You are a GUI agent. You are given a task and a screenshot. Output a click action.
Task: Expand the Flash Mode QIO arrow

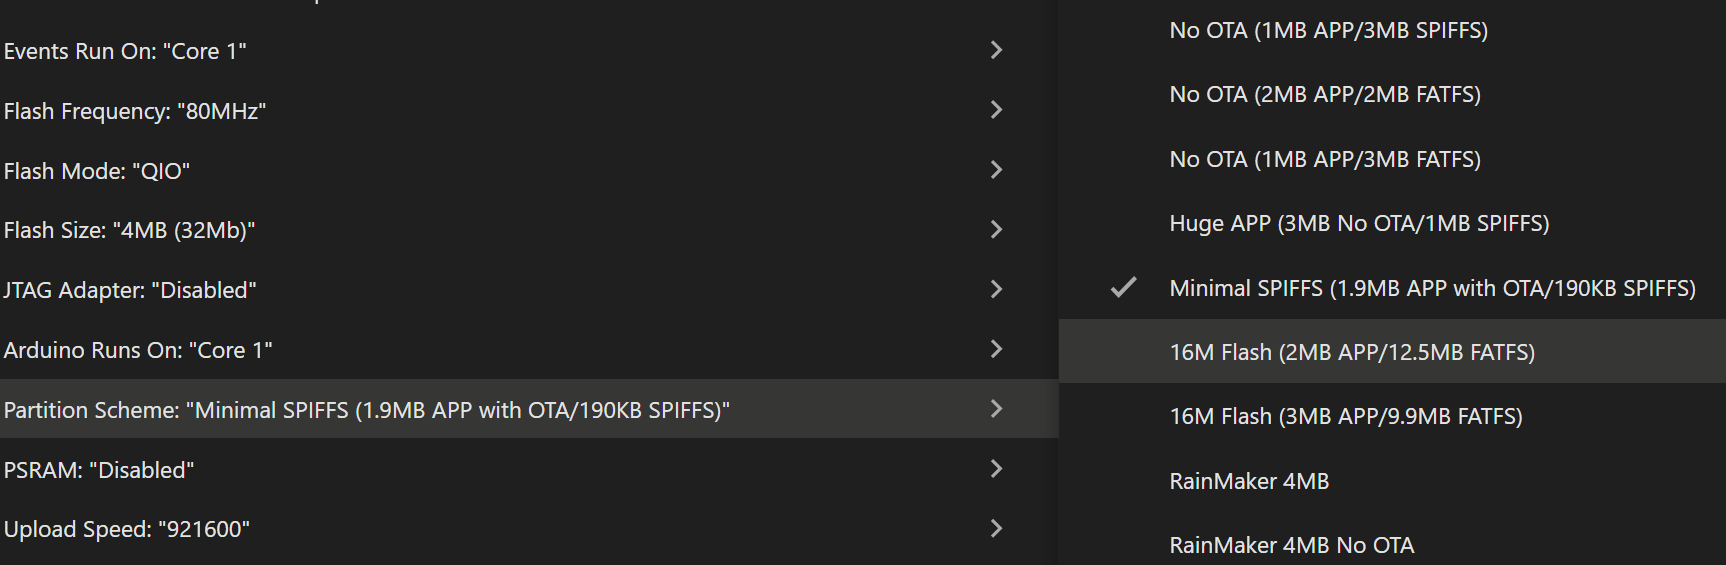tap(996, 170)
